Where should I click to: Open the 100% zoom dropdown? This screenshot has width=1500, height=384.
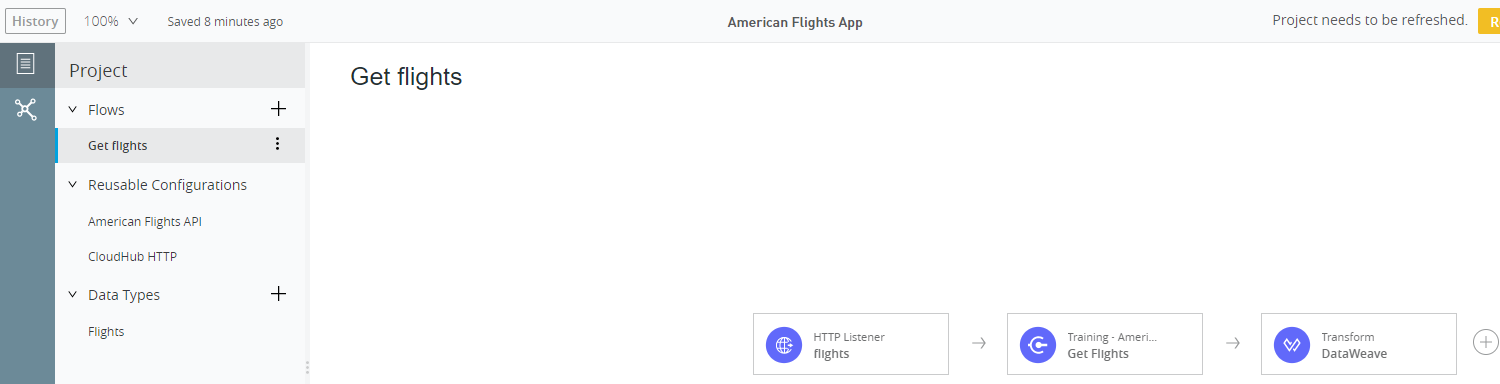point(111,21)
